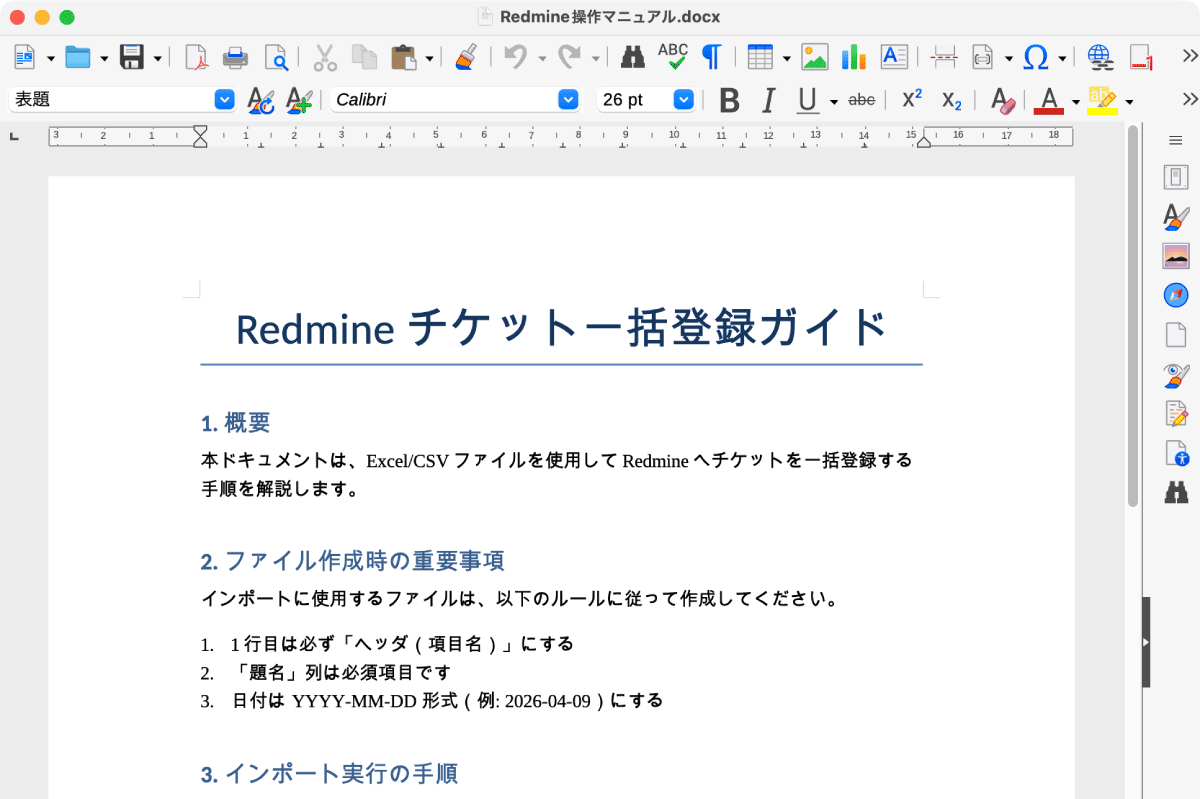Open the Navigator compass in the sidebar
Image resolution: width=1200 pixels, height=799 pixels.
click(1176, 295)
